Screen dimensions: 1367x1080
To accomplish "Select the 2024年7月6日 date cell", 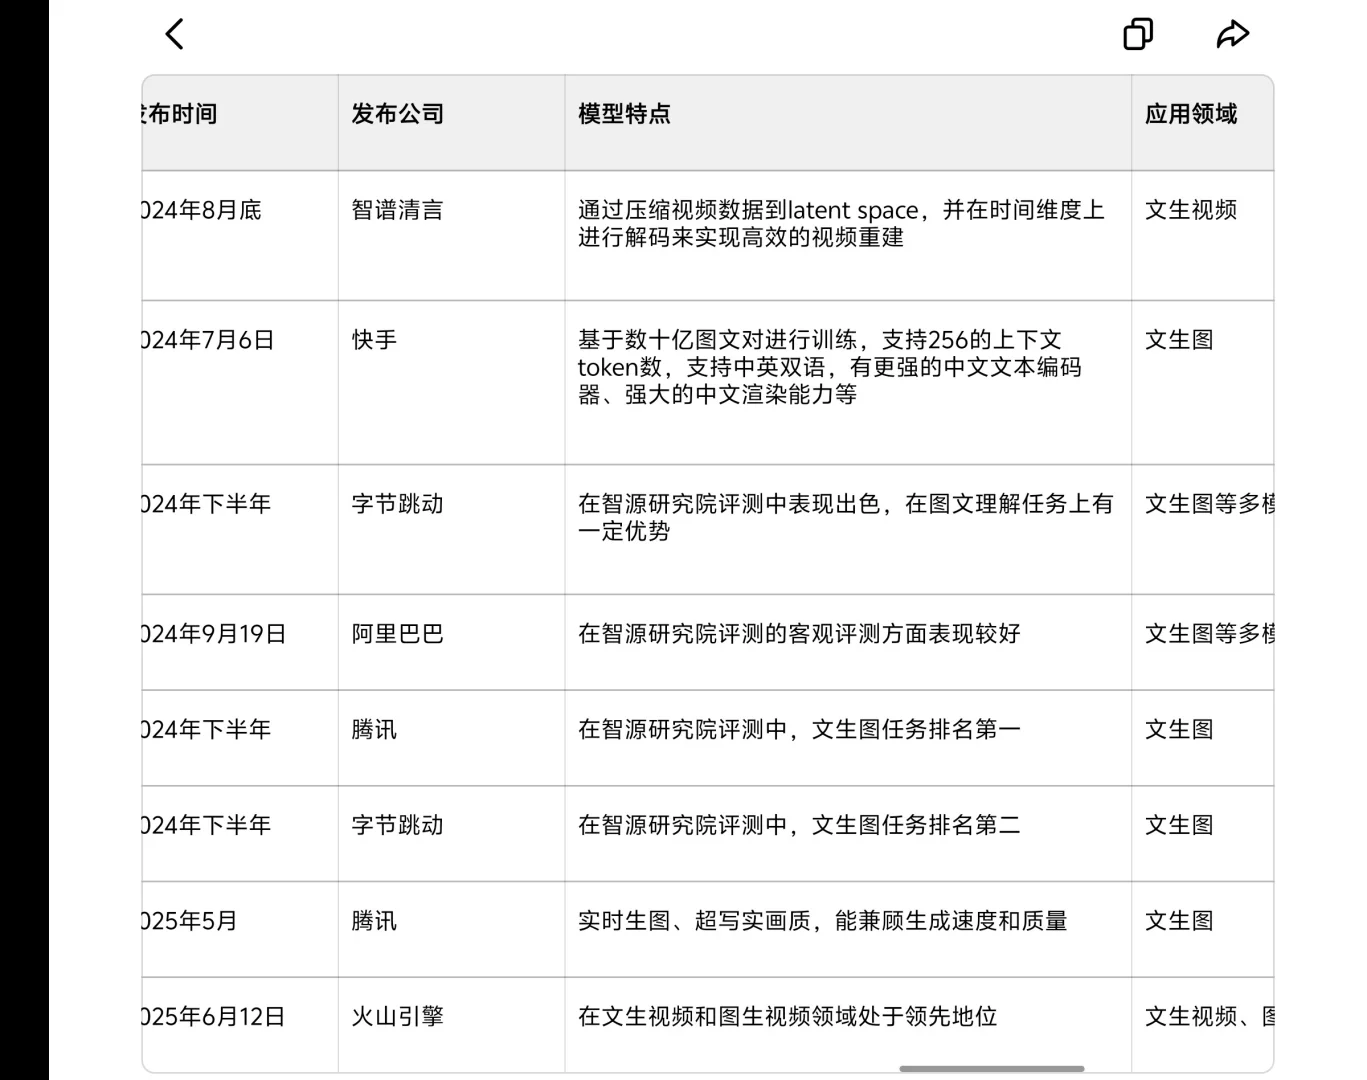I will click(x=240, y=382).
